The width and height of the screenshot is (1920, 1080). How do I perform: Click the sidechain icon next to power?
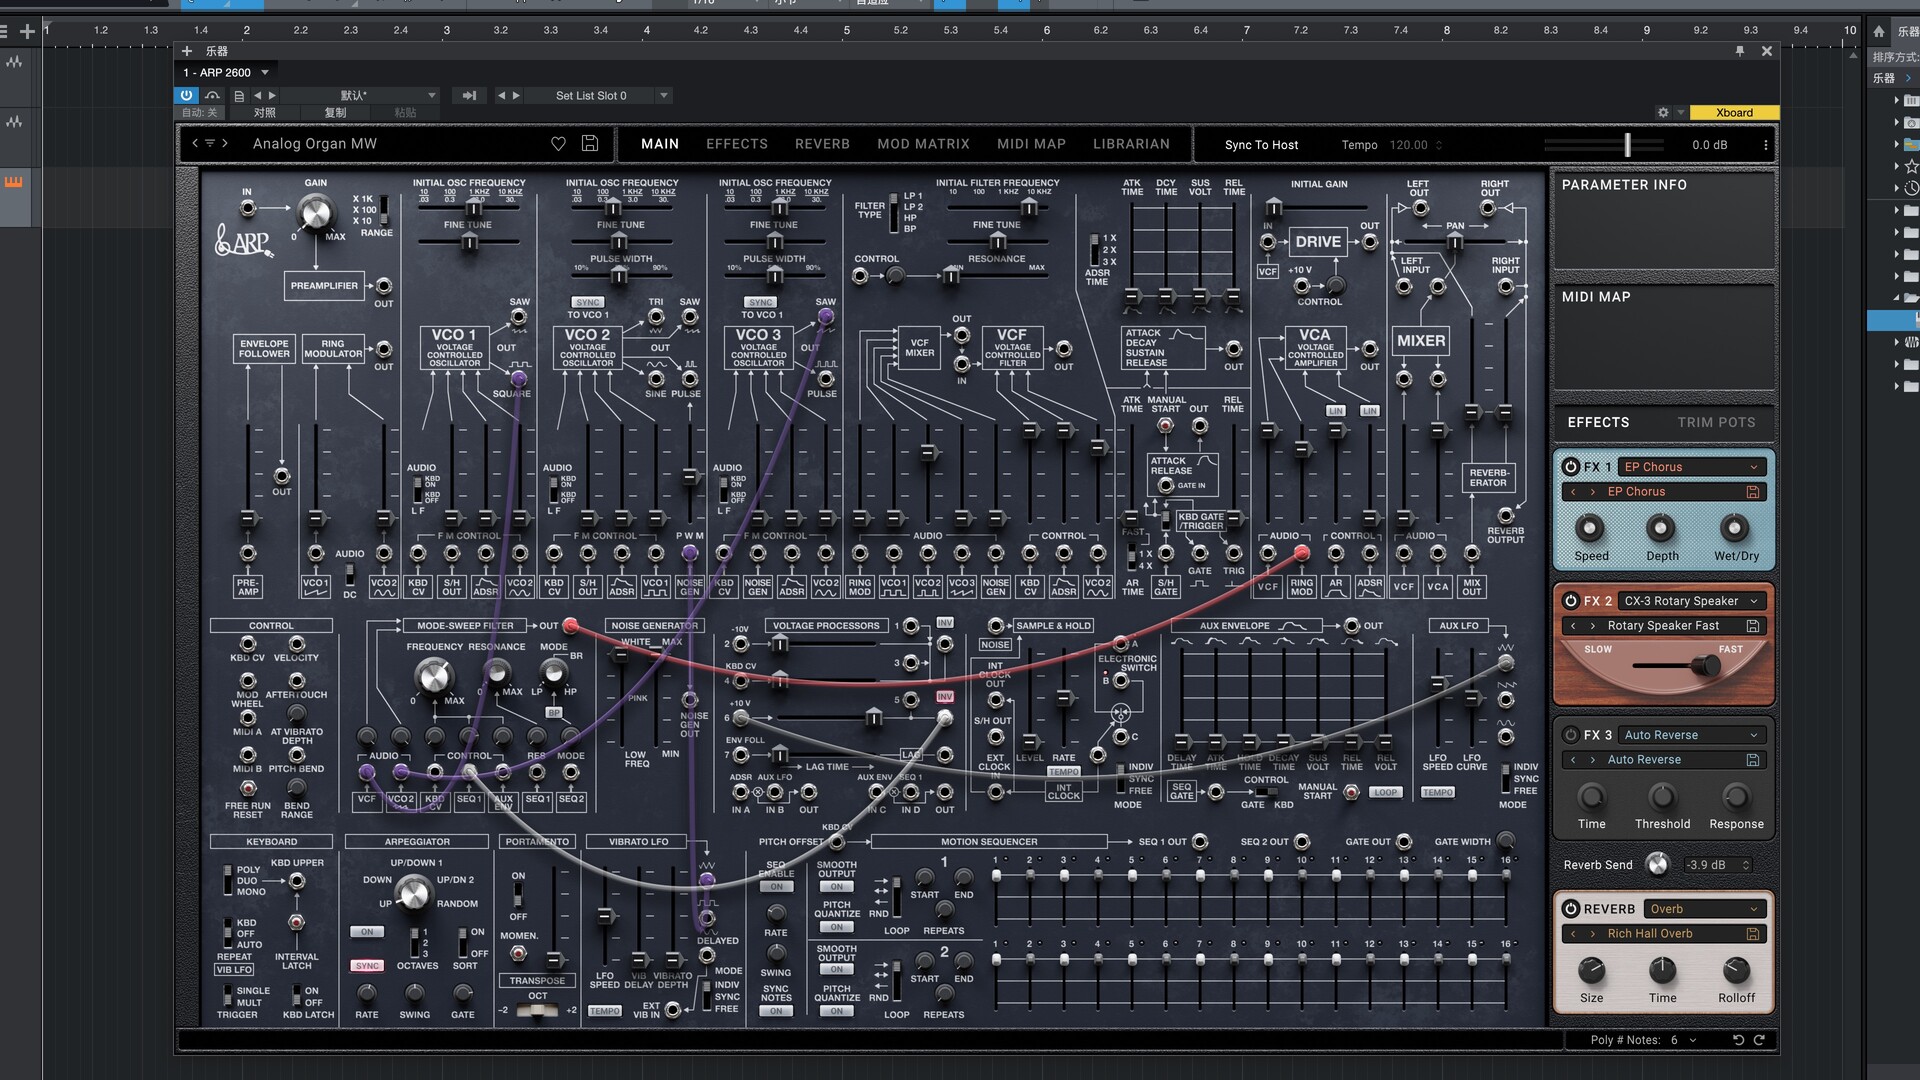[212, 95]
